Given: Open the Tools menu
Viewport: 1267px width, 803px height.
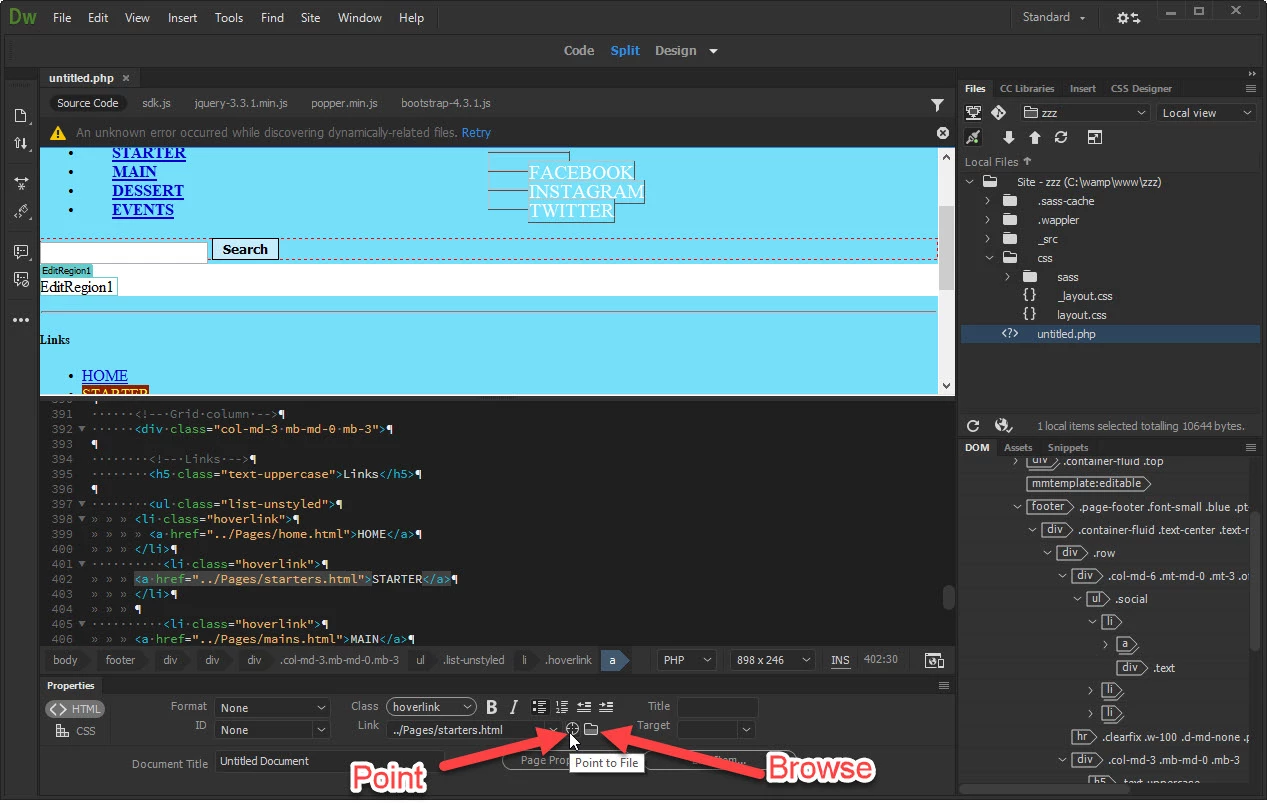Looking at the screenshot, I should tap(229, 18).
